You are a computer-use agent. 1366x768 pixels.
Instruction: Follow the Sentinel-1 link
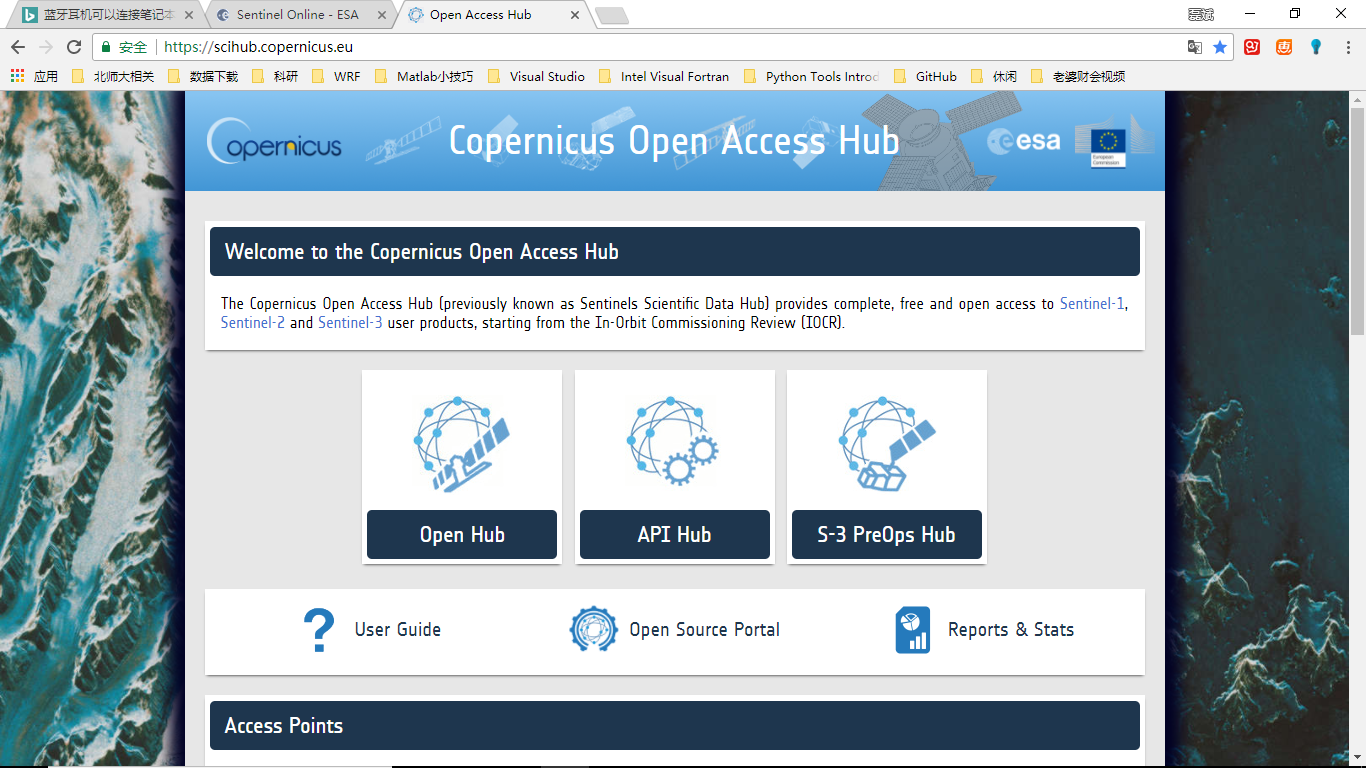pos(1093,304)
